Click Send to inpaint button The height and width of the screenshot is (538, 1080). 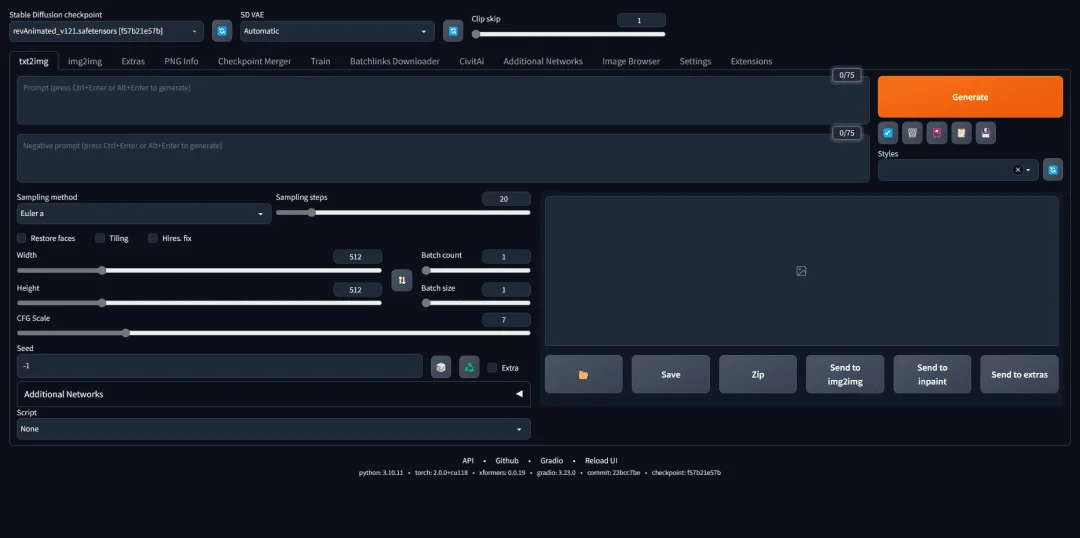coord(932,374)
